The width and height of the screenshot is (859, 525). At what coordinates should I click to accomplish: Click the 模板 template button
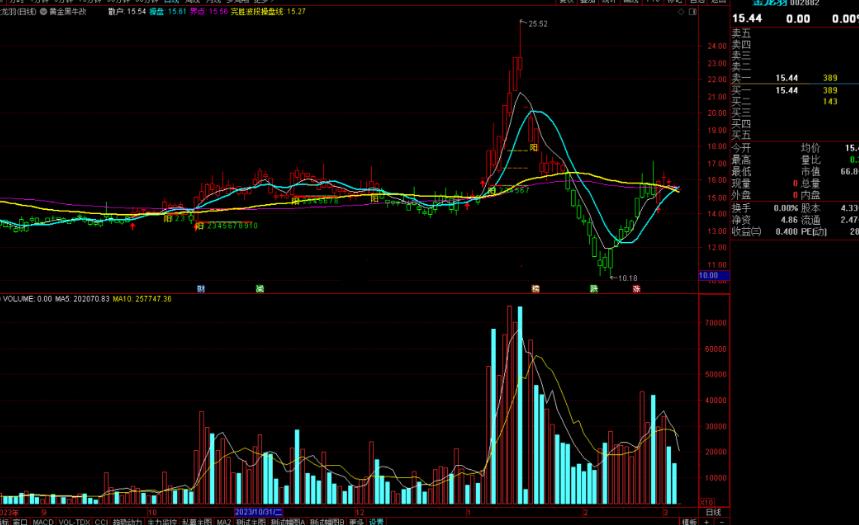(x=689, y=522)
